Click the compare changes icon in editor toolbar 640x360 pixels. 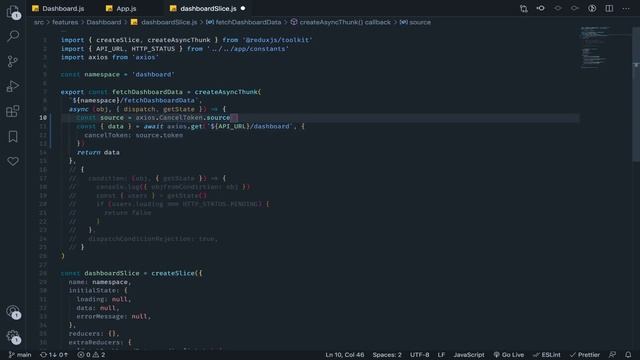click(x=524, y=8)
